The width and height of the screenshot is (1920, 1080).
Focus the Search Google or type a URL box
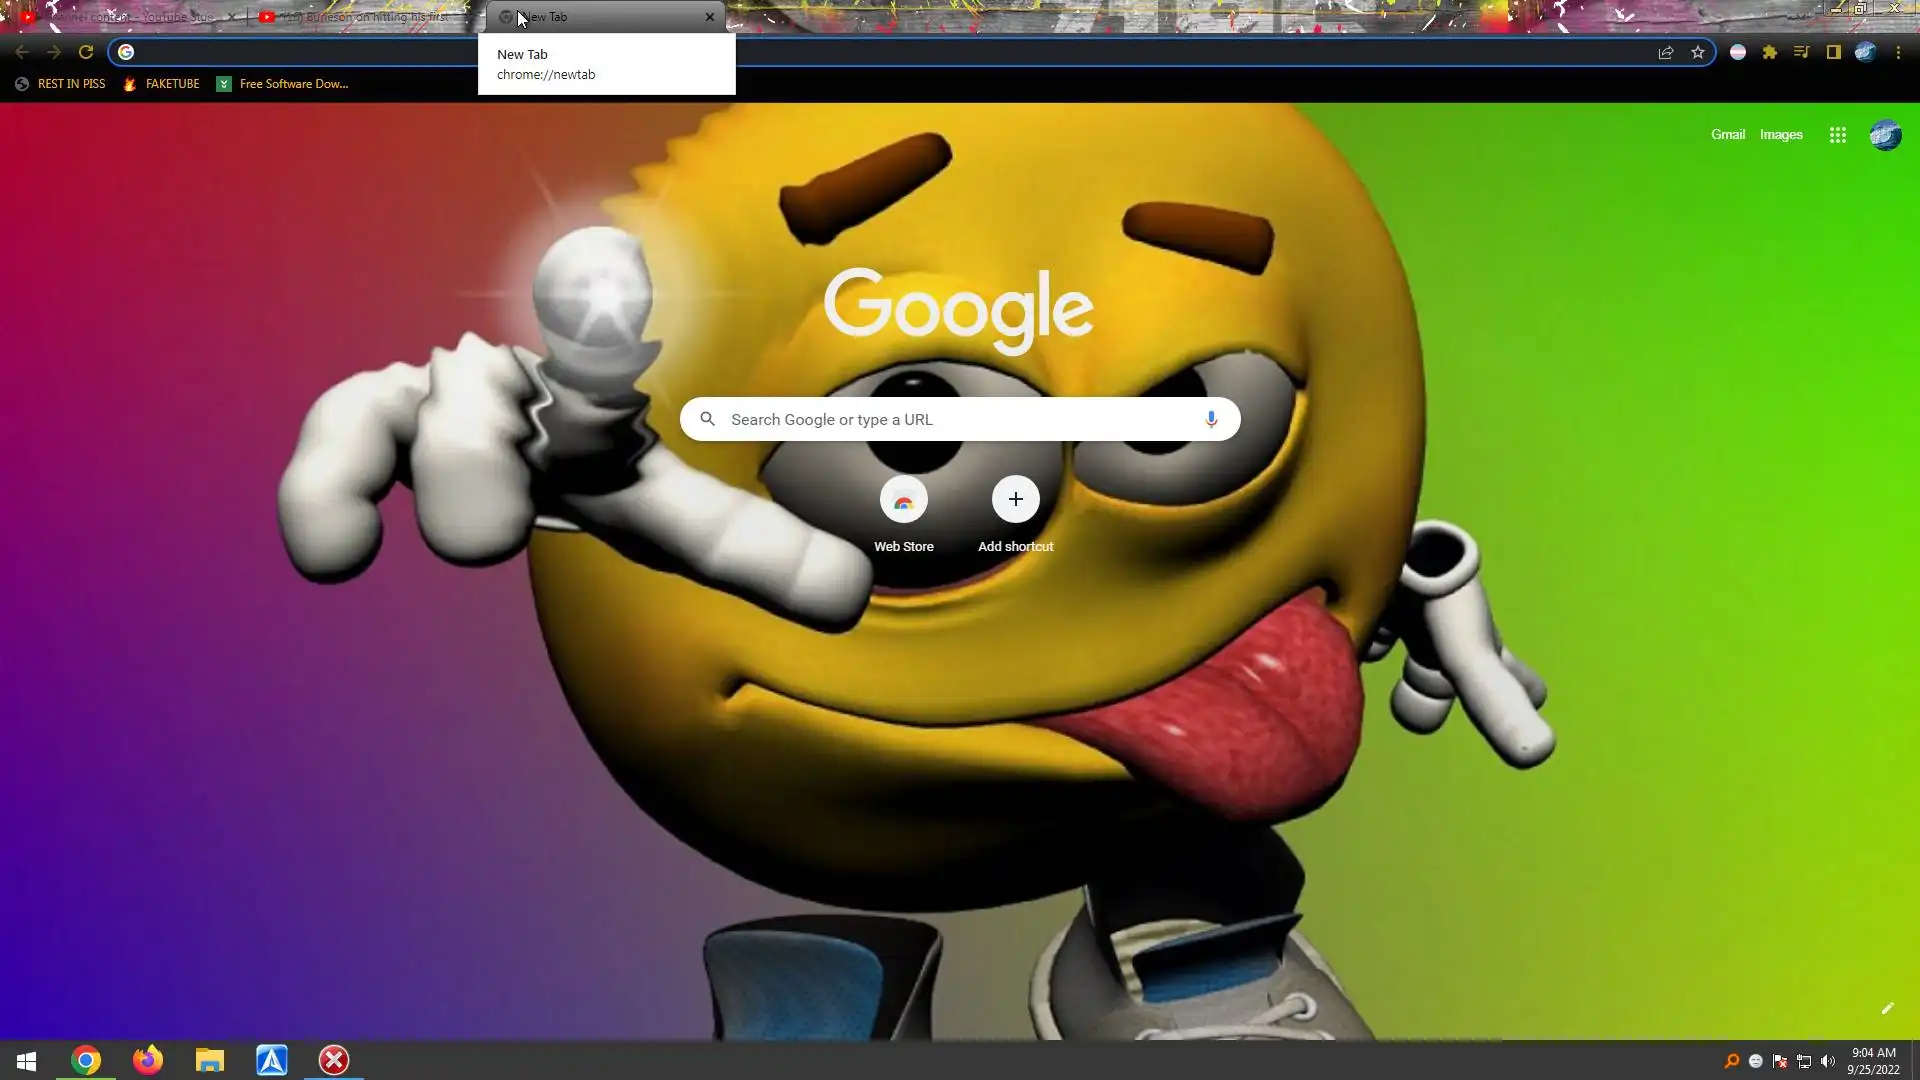click(960, 419)
